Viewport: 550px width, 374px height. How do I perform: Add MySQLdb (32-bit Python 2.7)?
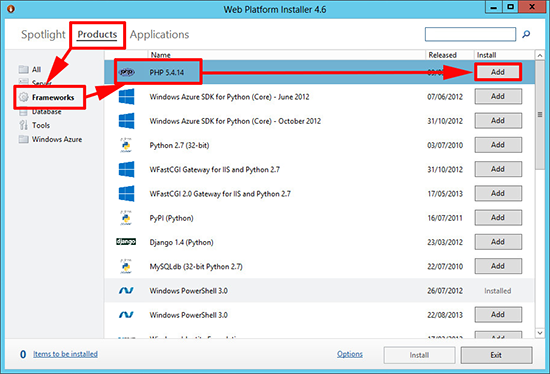click(498, 266)
